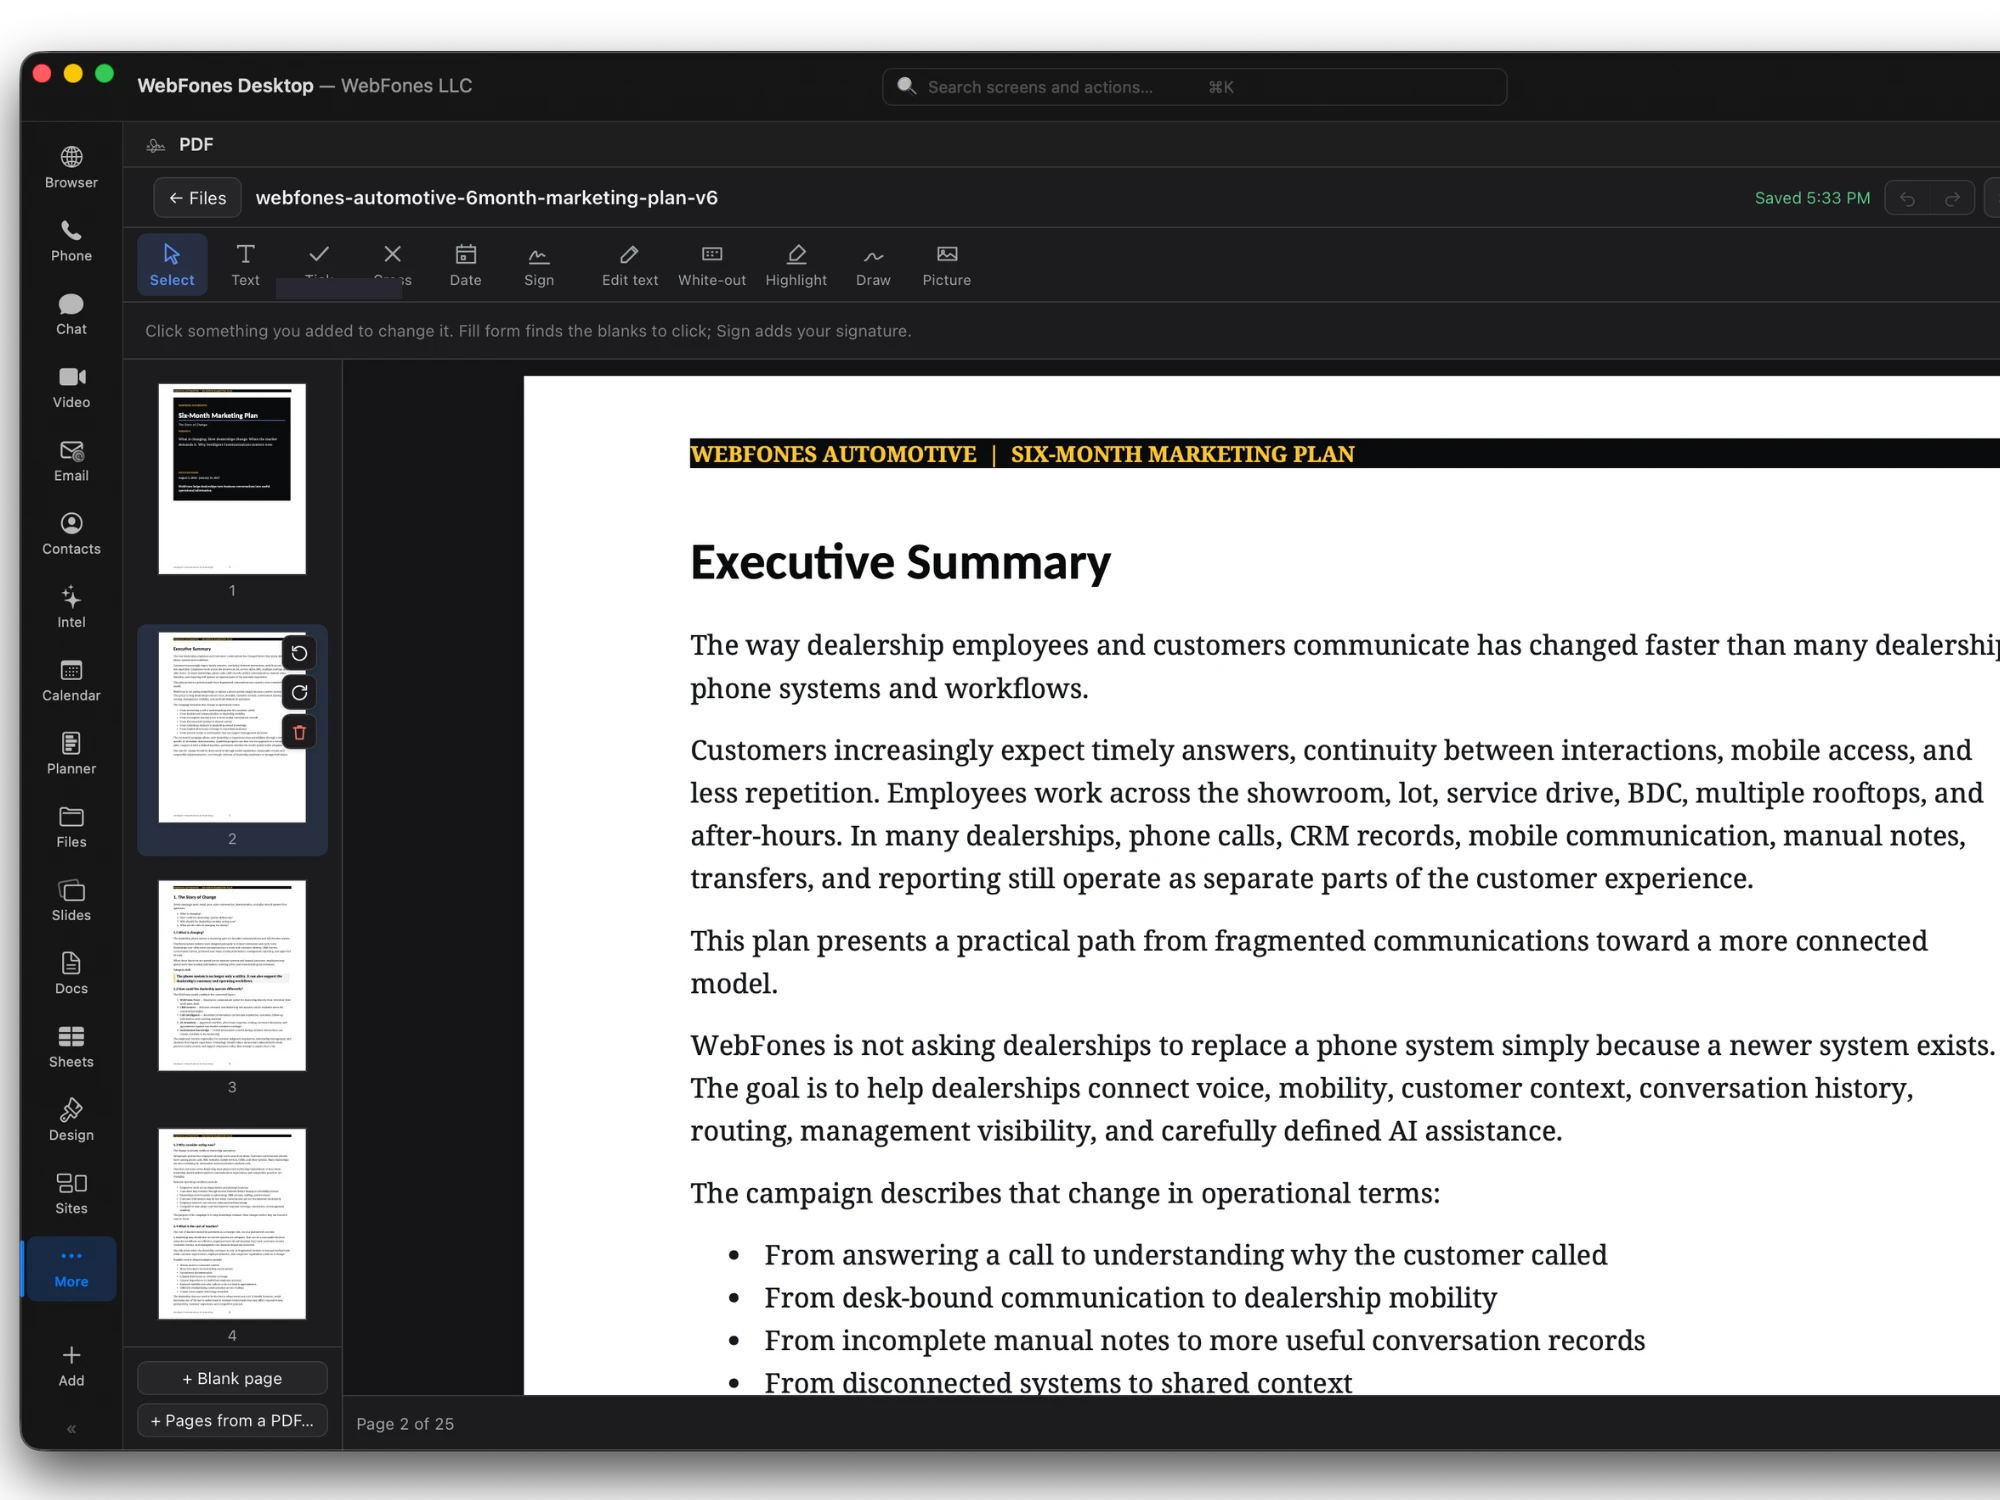
Task: Select the page 4 thumbnail
Action: click(232, 1224)
